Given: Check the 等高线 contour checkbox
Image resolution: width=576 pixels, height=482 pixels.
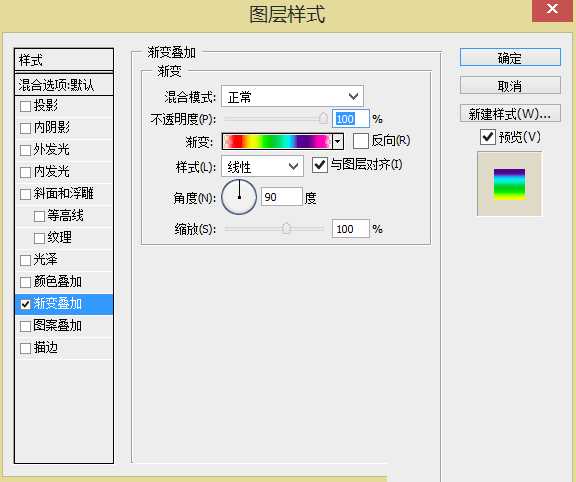Looking at the screenshot, I should pos(39,216).
